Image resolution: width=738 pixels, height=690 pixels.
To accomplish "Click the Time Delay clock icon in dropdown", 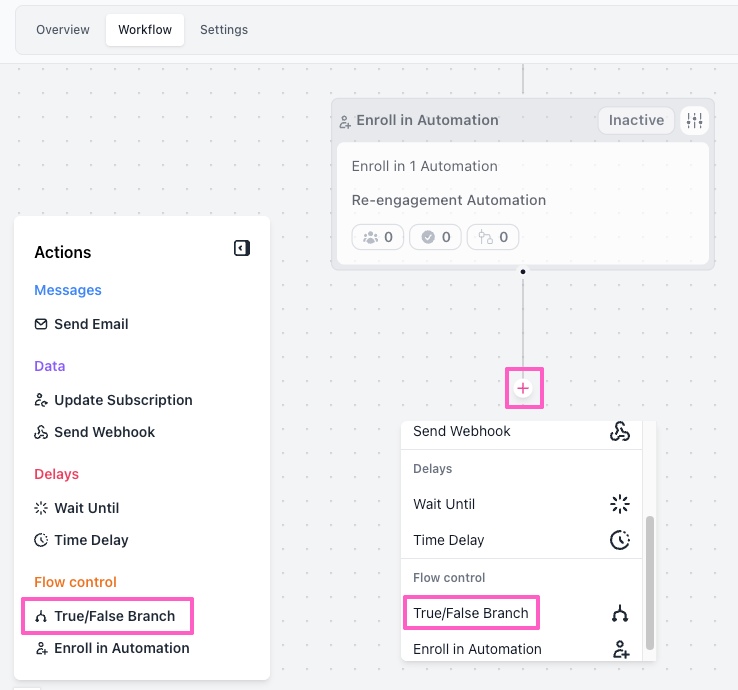I will tap(620, 540).
